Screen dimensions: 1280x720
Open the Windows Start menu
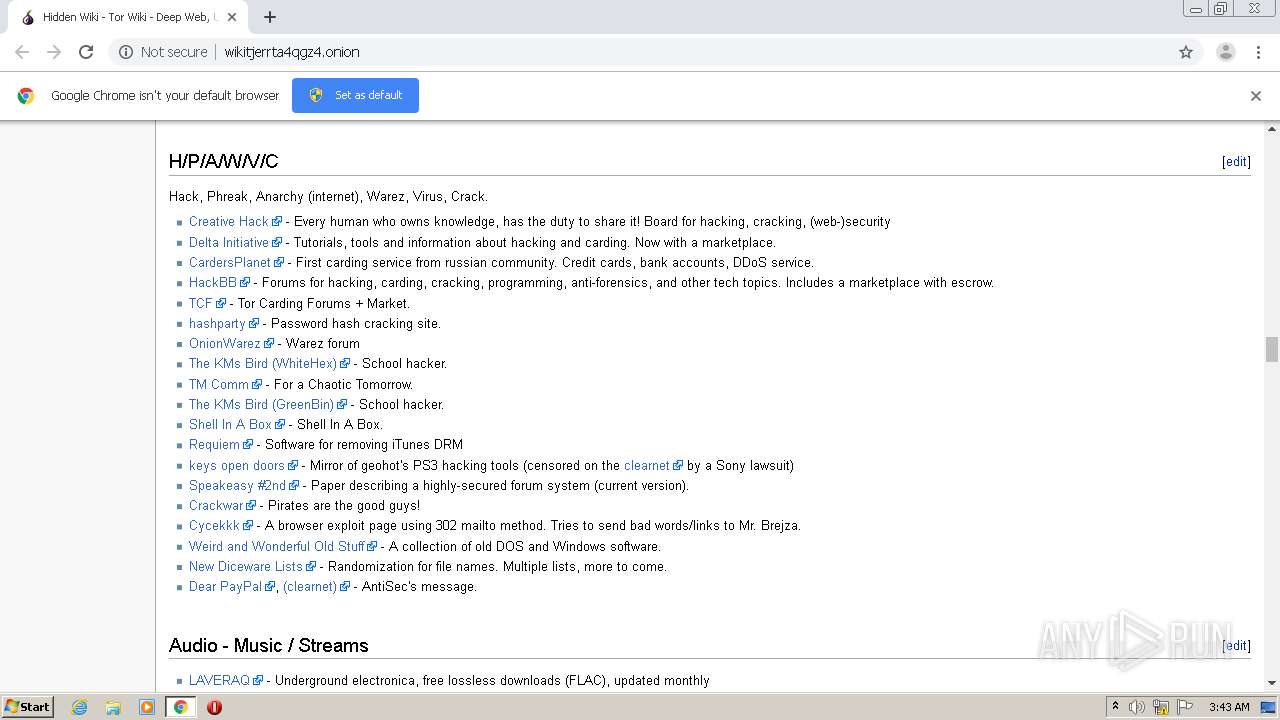coord(27,706)
